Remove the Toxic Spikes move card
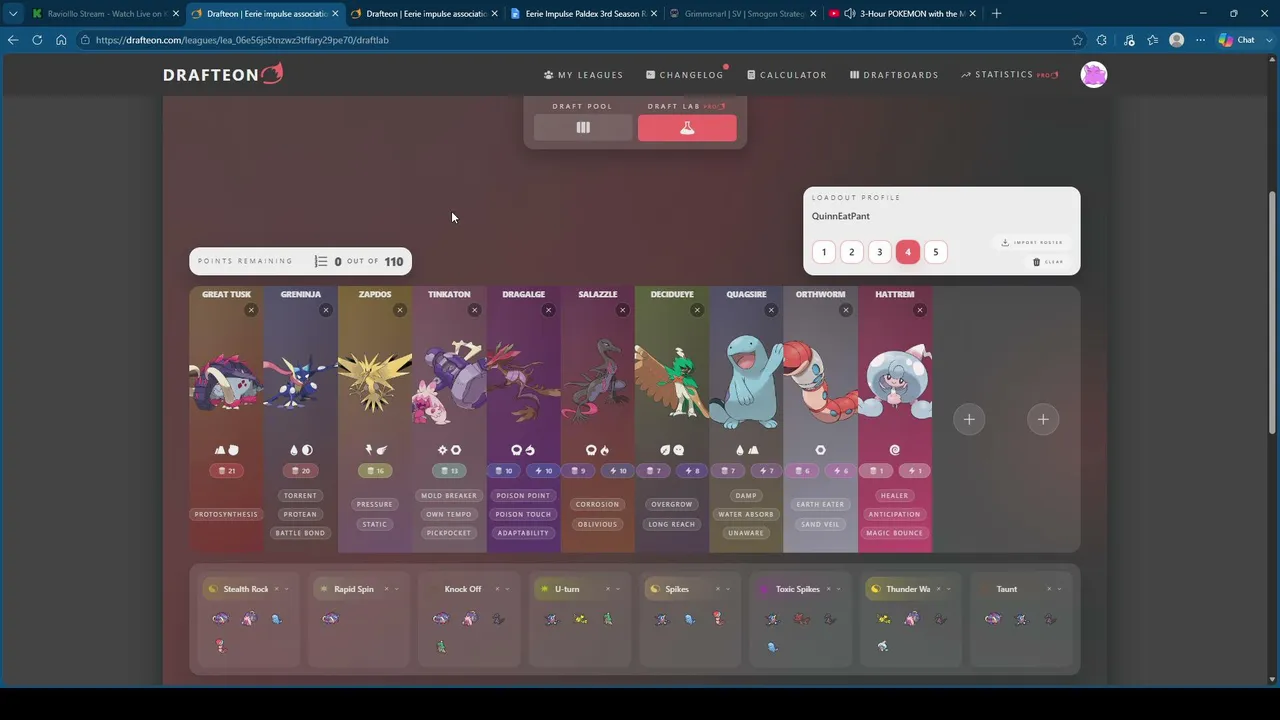The width and height of the screenshot is (1280, 720). click(x=828, y=589)
